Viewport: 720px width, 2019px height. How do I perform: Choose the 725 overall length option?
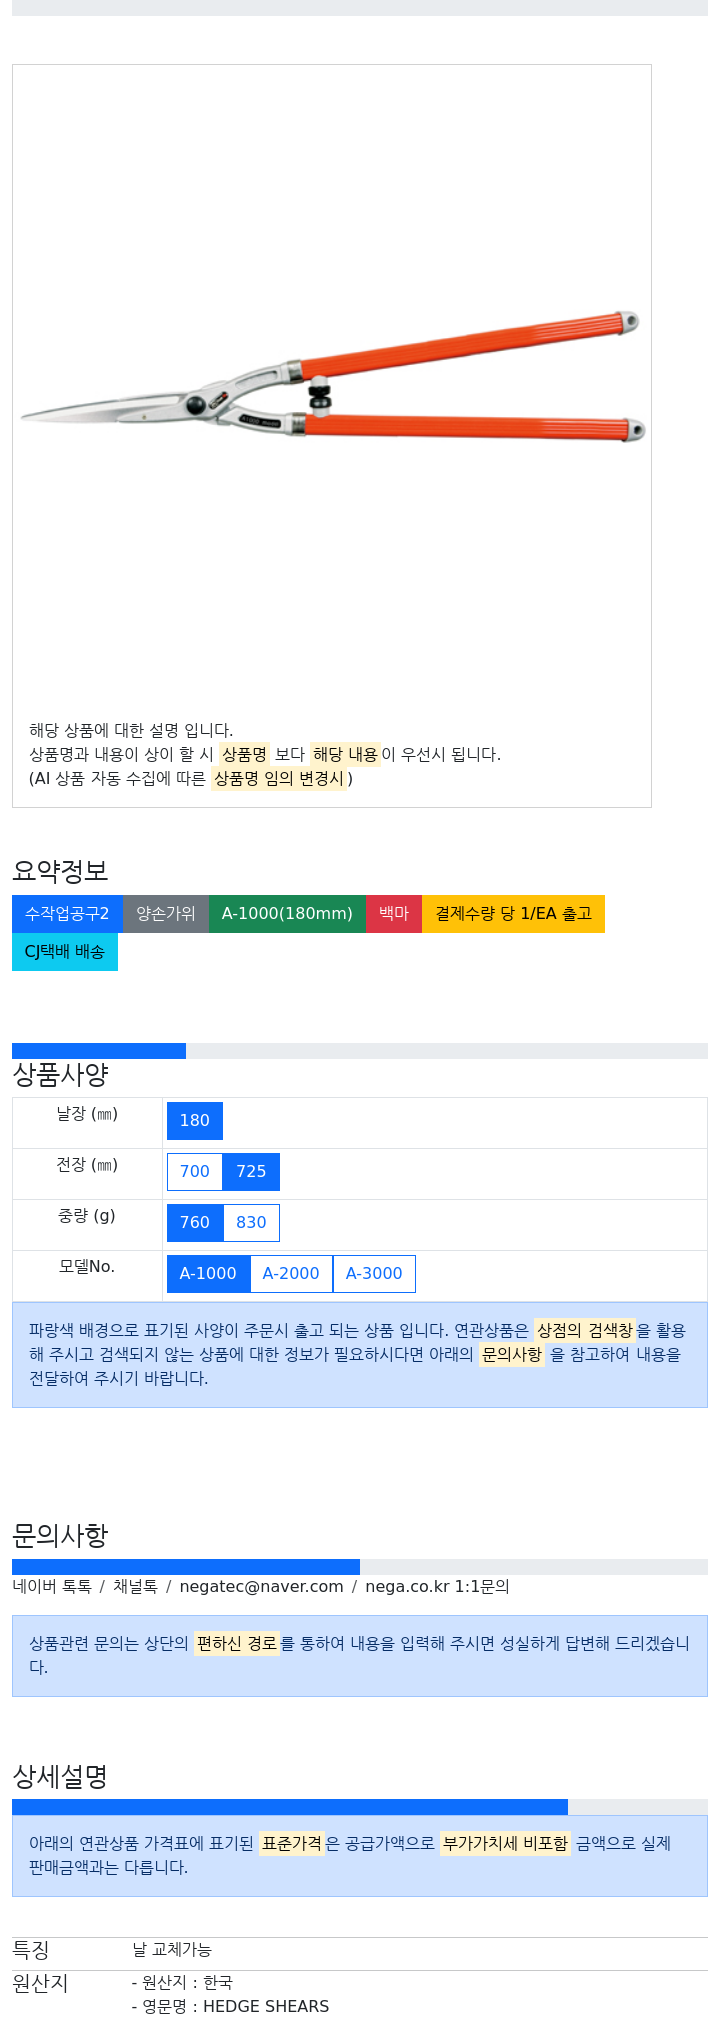point(251,1172)
